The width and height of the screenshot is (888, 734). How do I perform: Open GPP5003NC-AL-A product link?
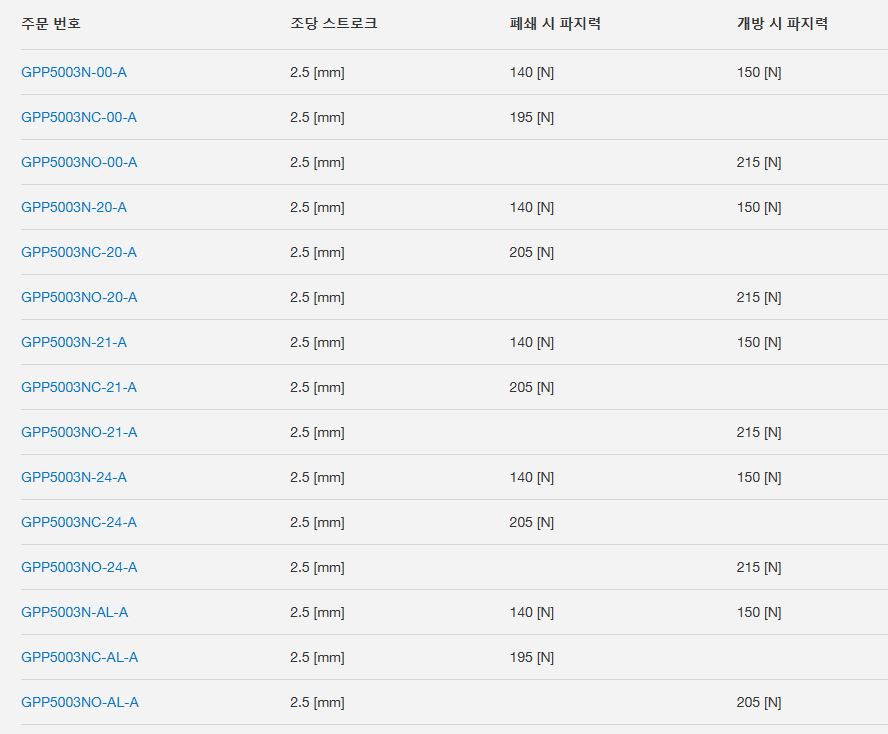tap(79, 657)
